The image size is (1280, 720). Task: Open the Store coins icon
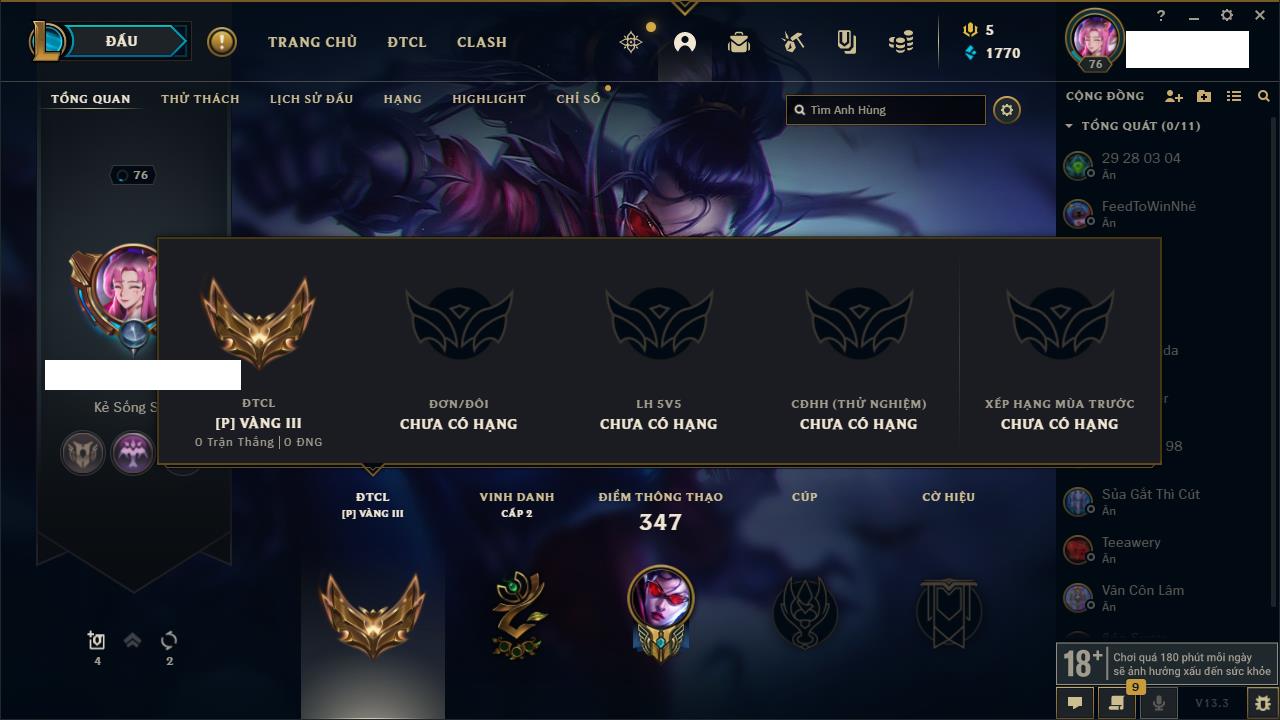(901, 42)
